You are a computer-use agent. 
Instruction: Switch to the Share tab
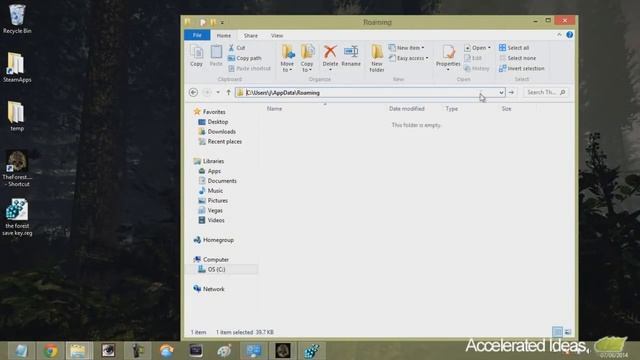(251, 36)
